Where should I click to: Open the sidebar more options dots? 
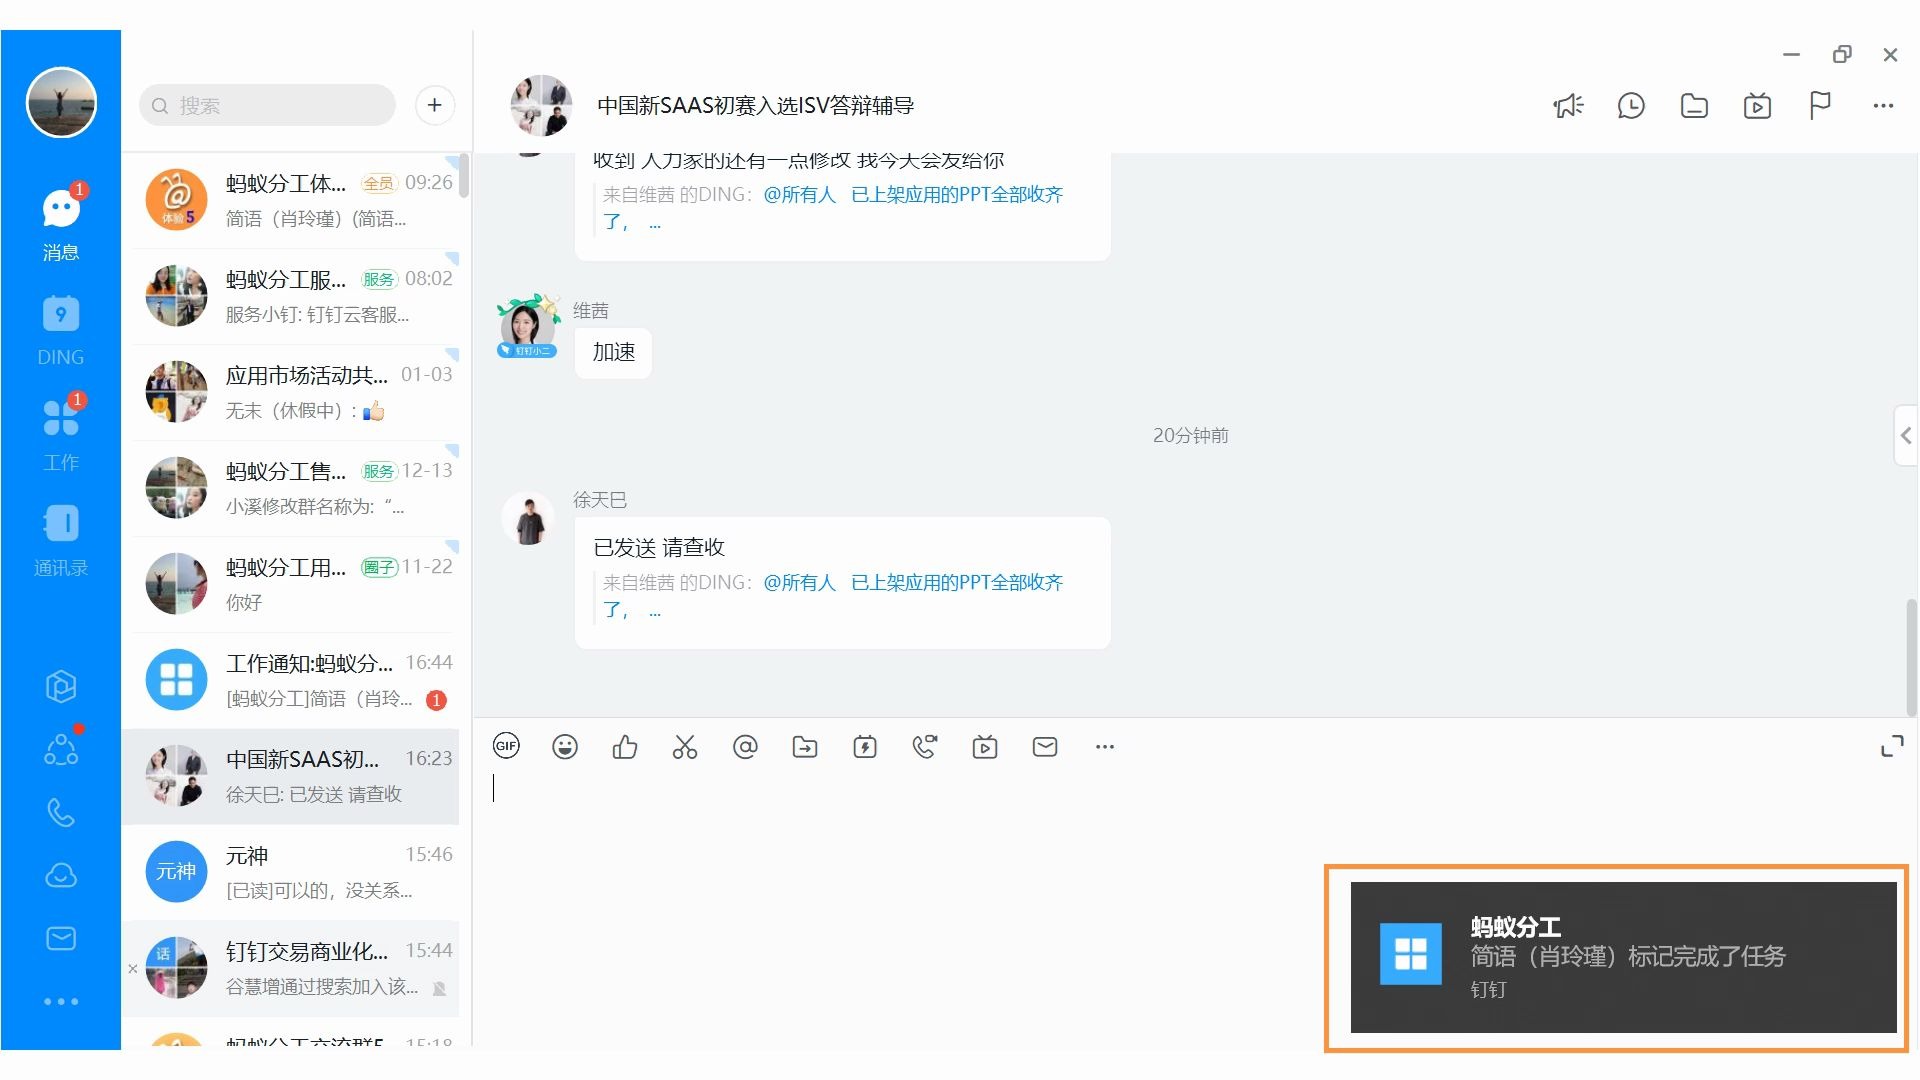(61, 1001)
